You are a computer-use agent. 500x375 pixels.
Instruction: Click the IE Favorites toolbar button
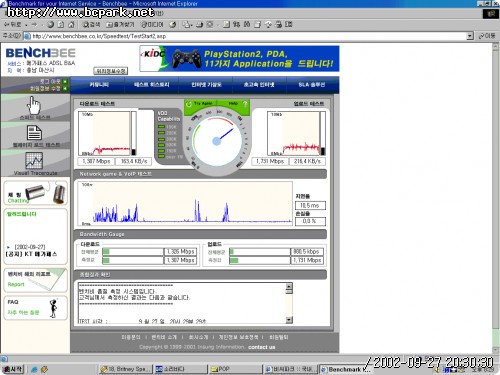coord(120,24)
